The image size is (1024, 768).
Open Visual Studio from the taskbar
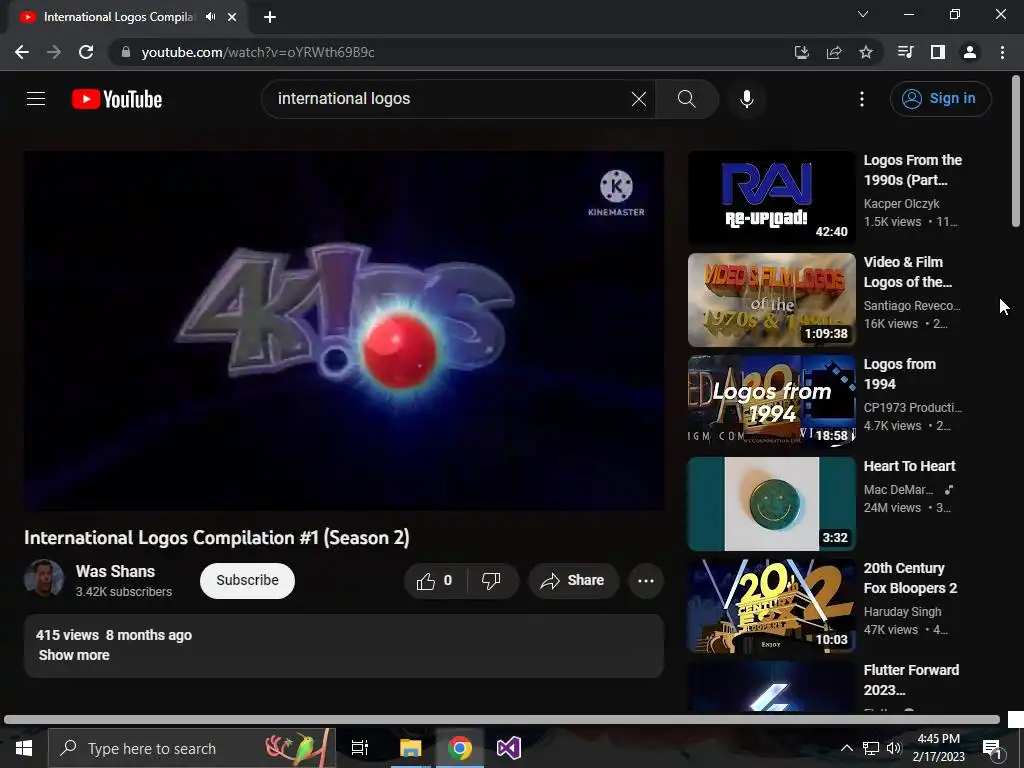[509, 748]
